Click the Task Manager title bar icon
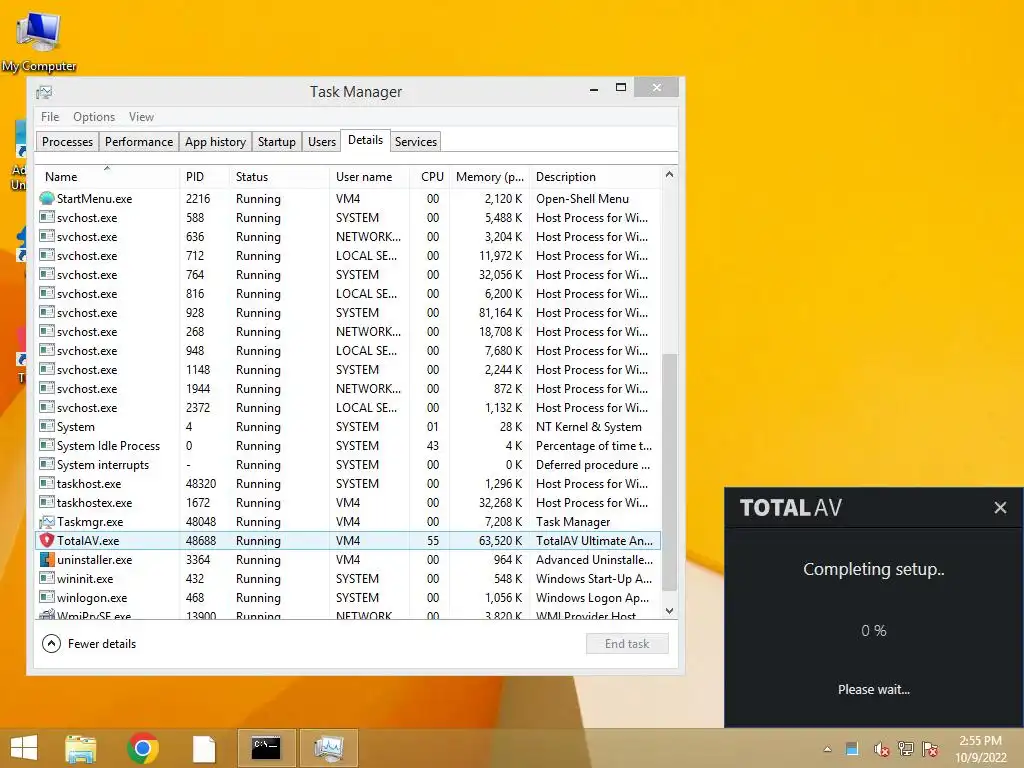 coord(44,92)
